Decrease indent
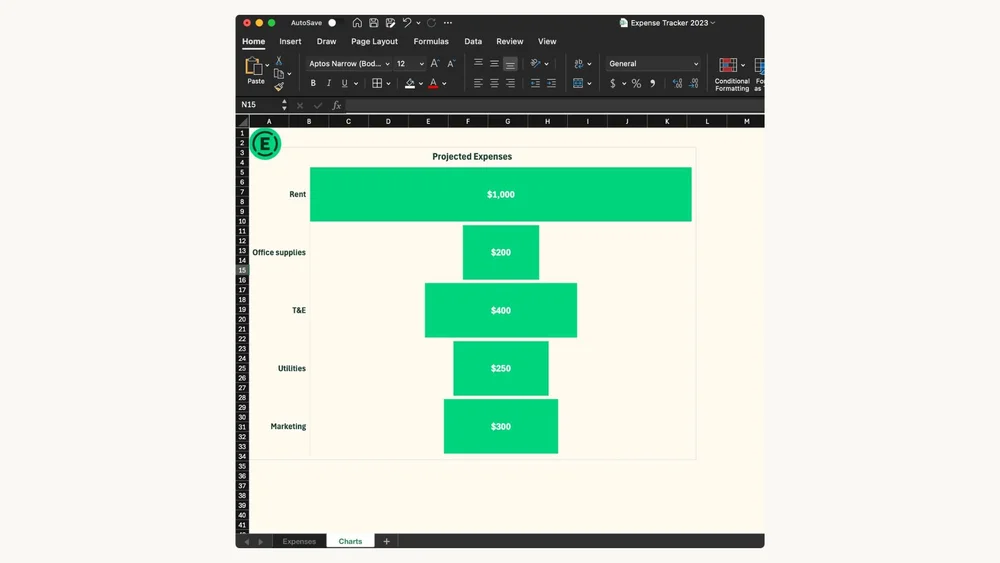 [535, 84]
